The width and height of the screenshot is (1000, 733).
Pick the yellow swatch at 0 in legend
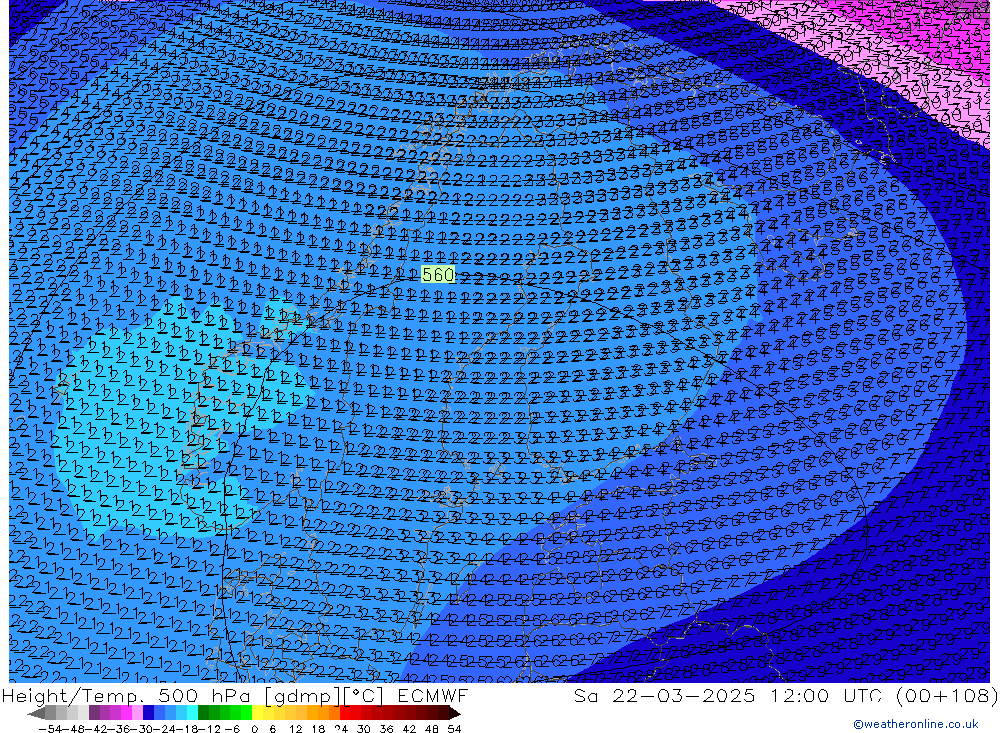click(x=257, y=713)
